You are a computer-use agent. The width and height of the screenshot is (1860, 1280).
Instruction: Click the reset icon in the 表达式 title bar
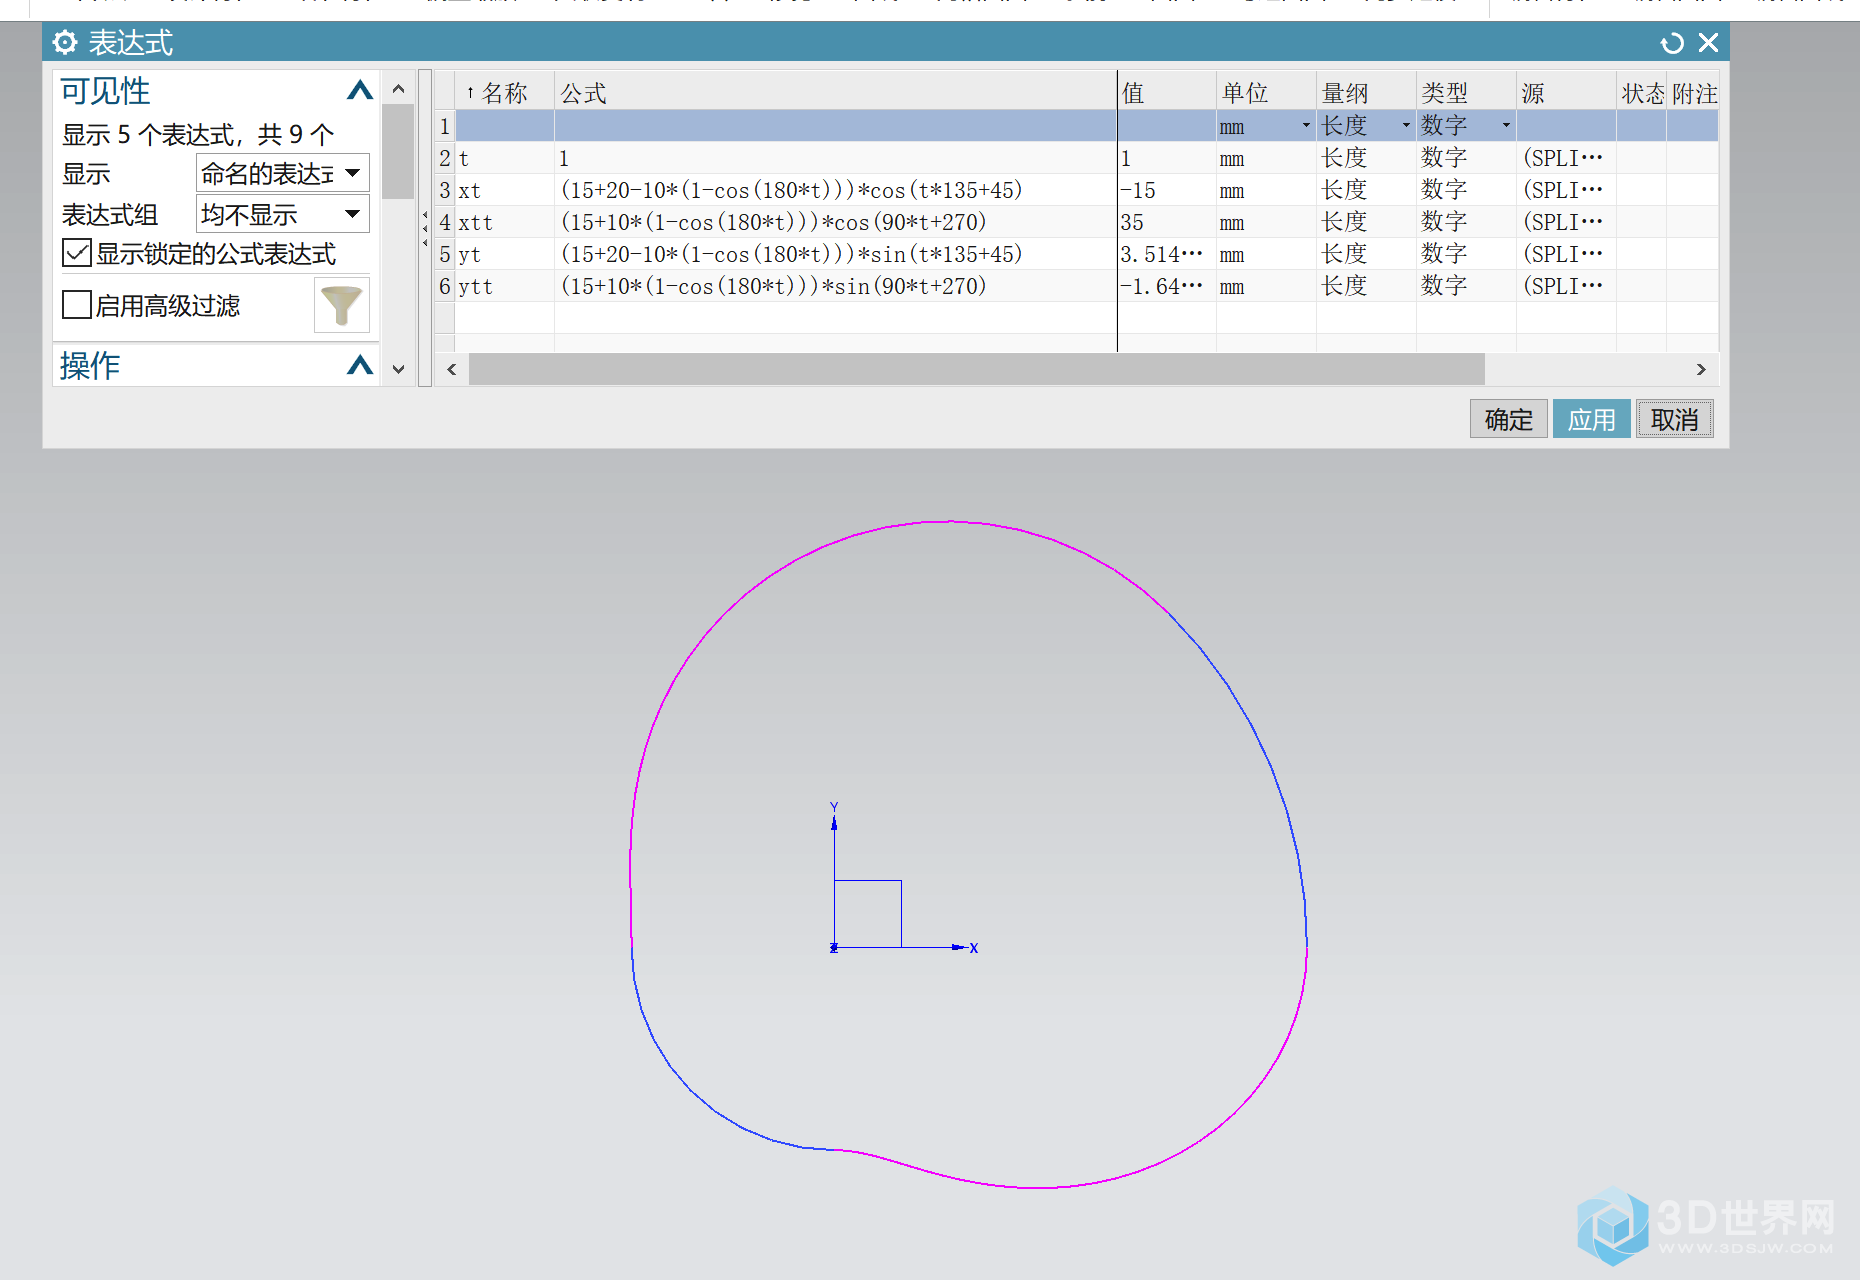pos(1671,43)
